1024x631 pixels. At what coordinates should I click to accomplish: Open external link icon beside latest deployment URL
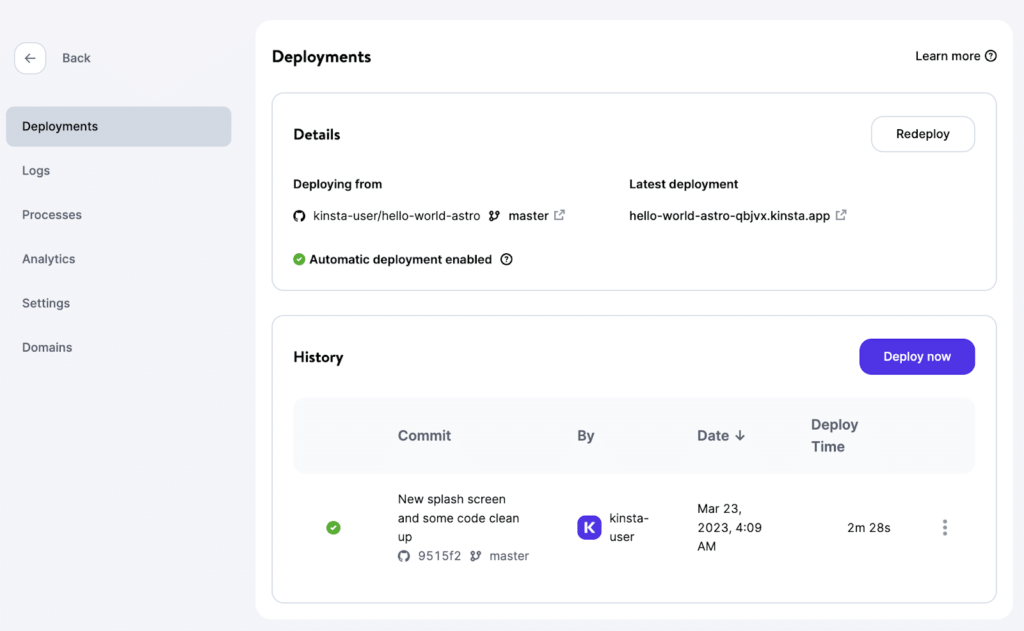tap(841, 215)
